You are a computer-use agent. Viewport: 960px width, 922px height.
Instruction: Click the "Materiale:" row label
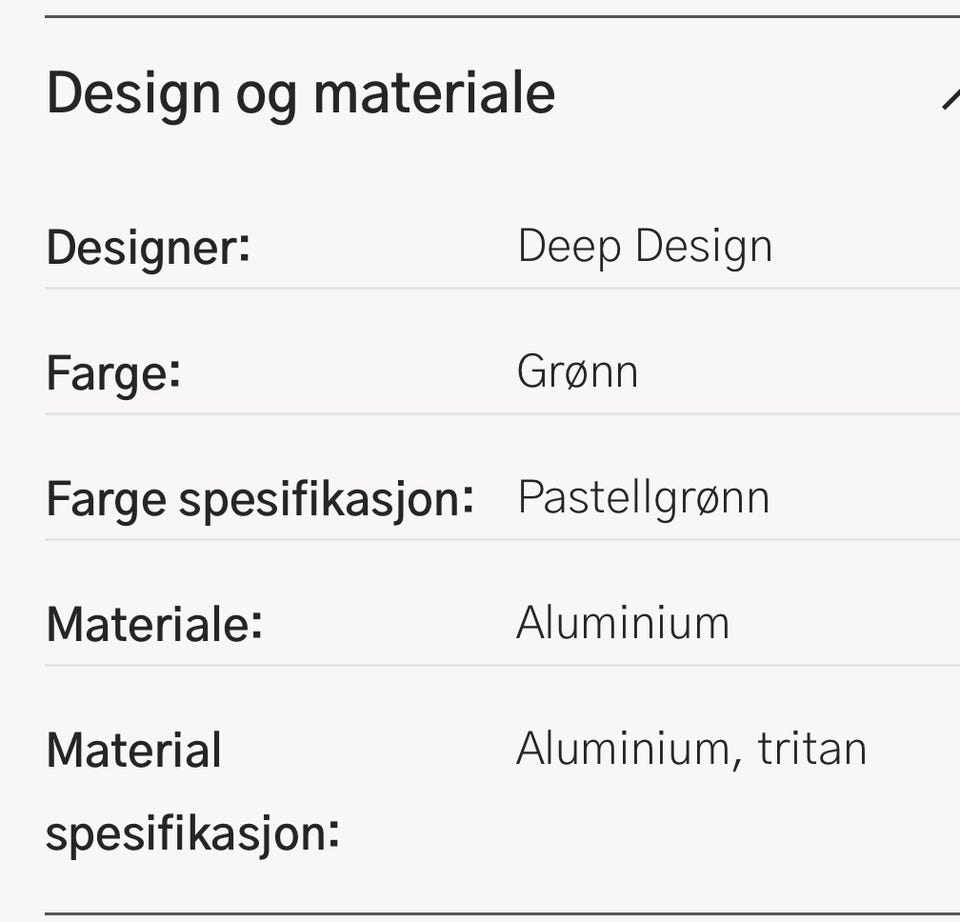click(154, 624)
